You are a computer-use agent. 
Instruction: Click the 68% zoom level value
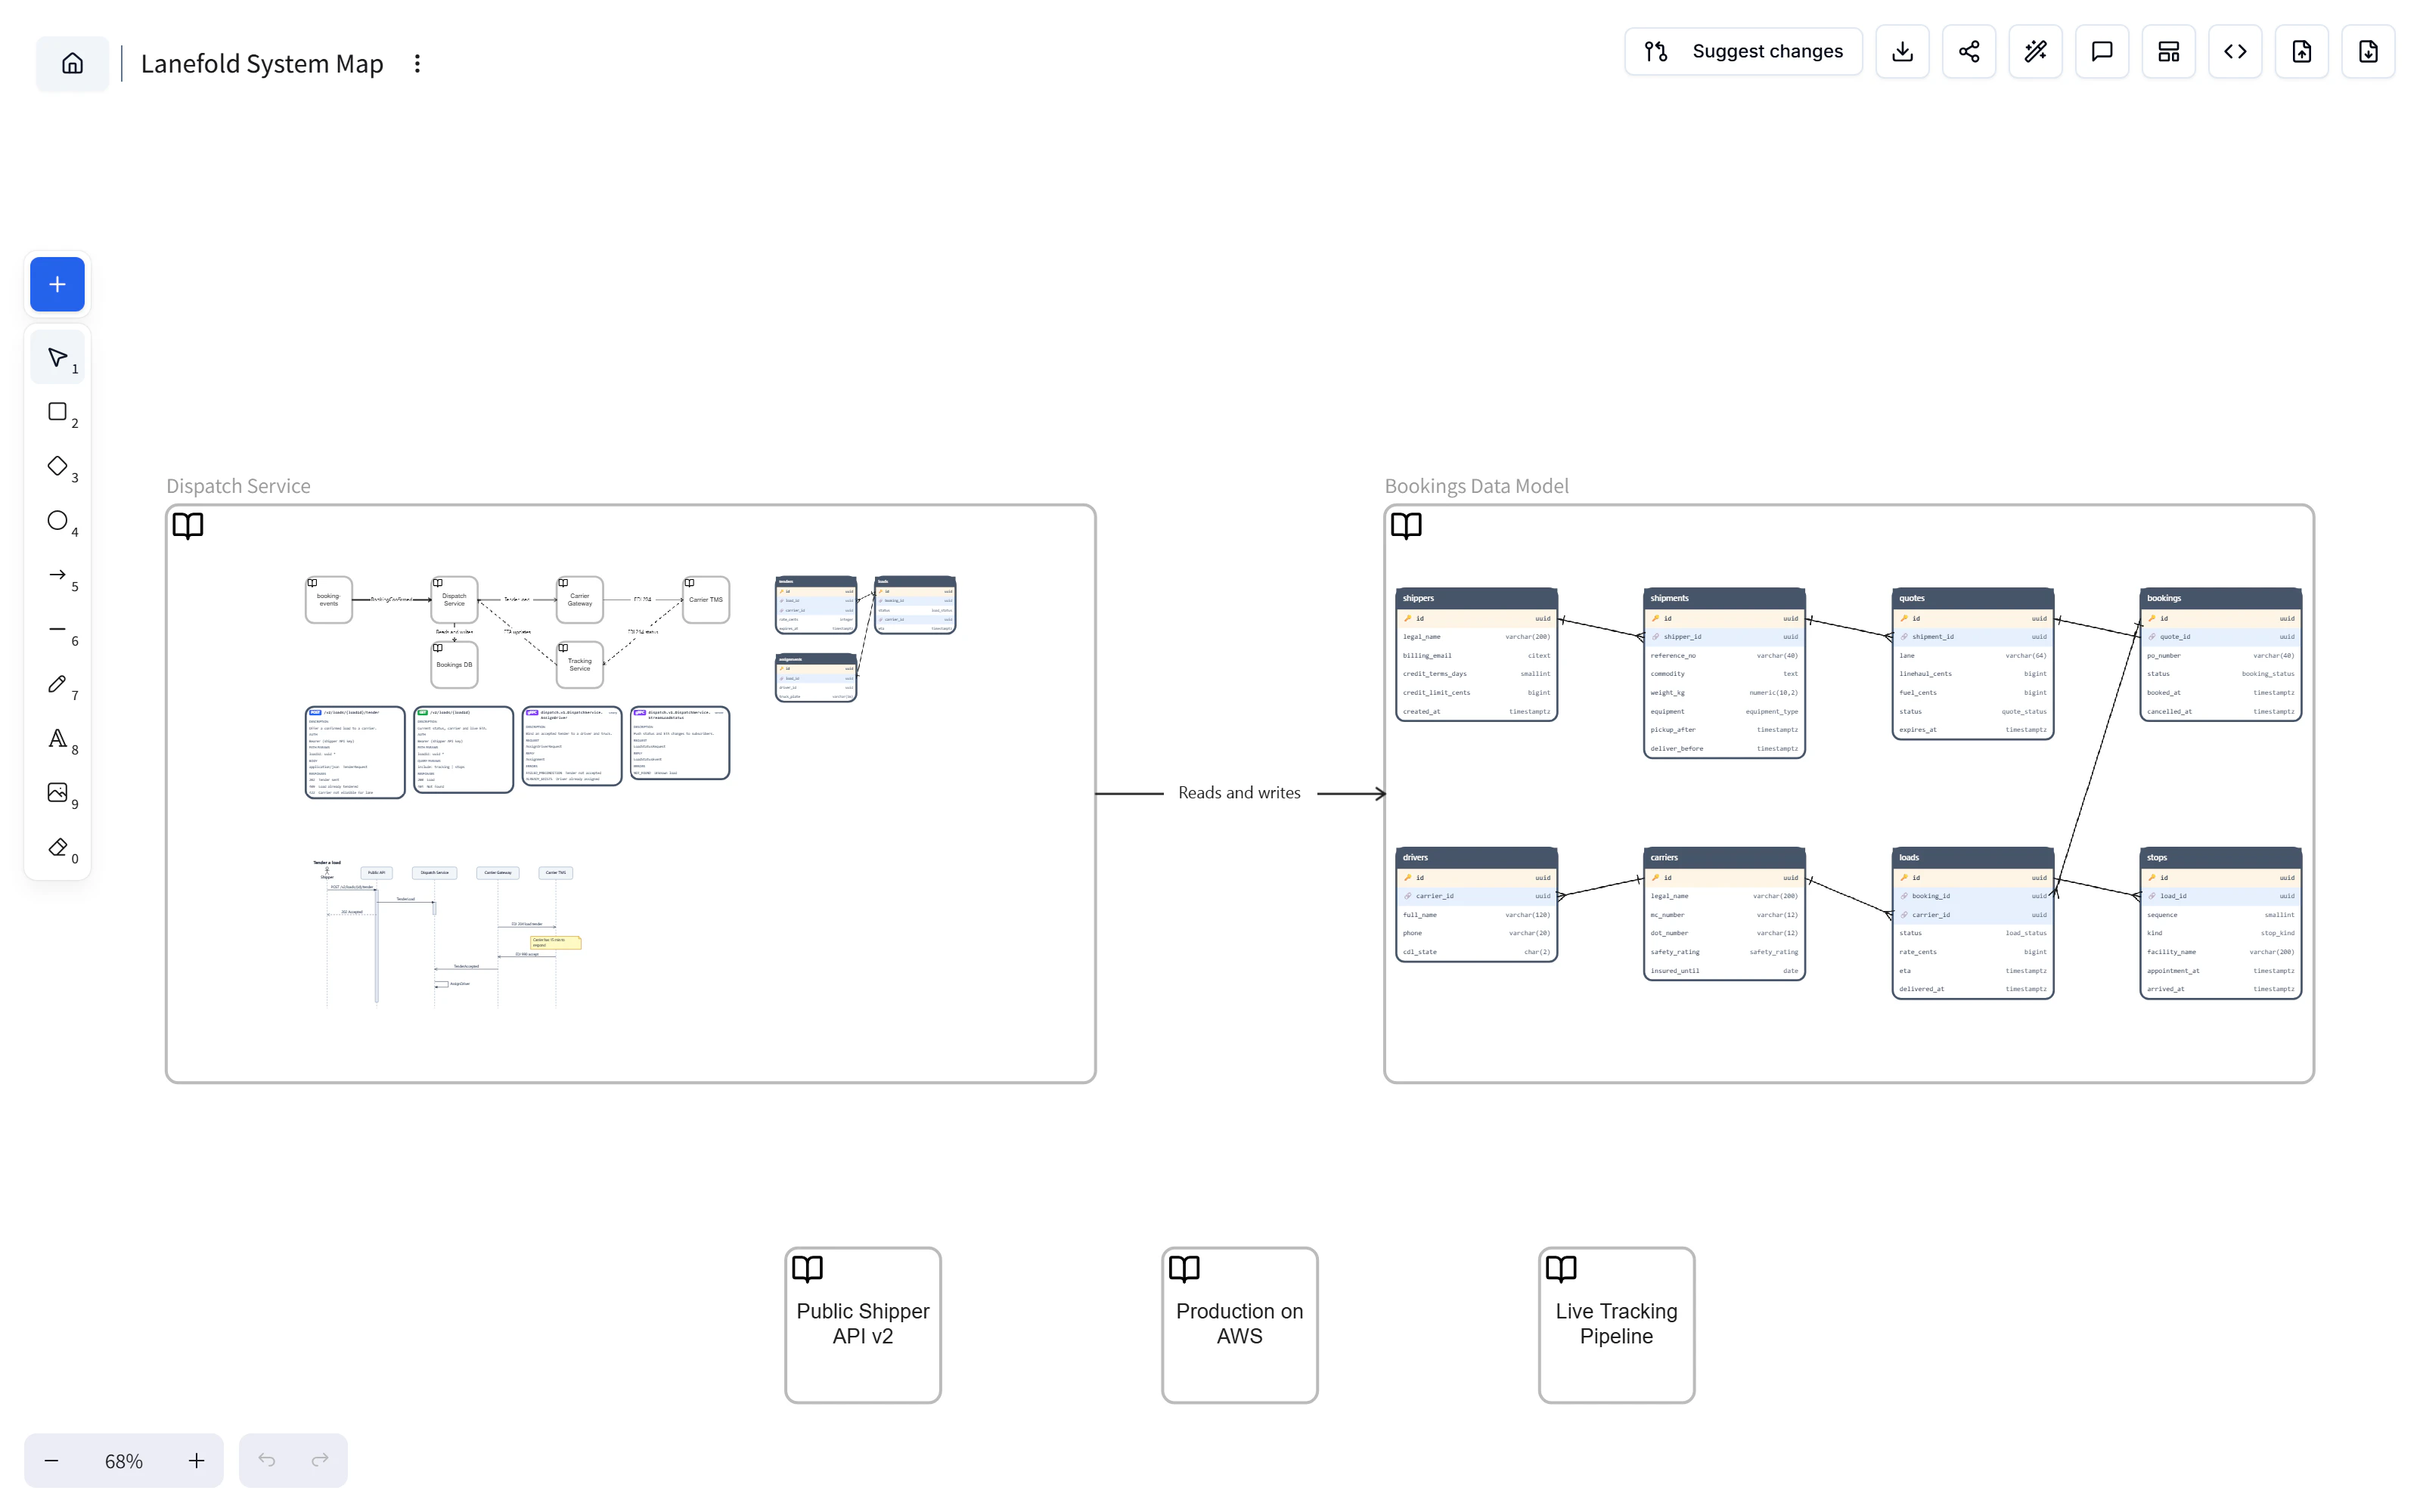(x=124, y=1461)
